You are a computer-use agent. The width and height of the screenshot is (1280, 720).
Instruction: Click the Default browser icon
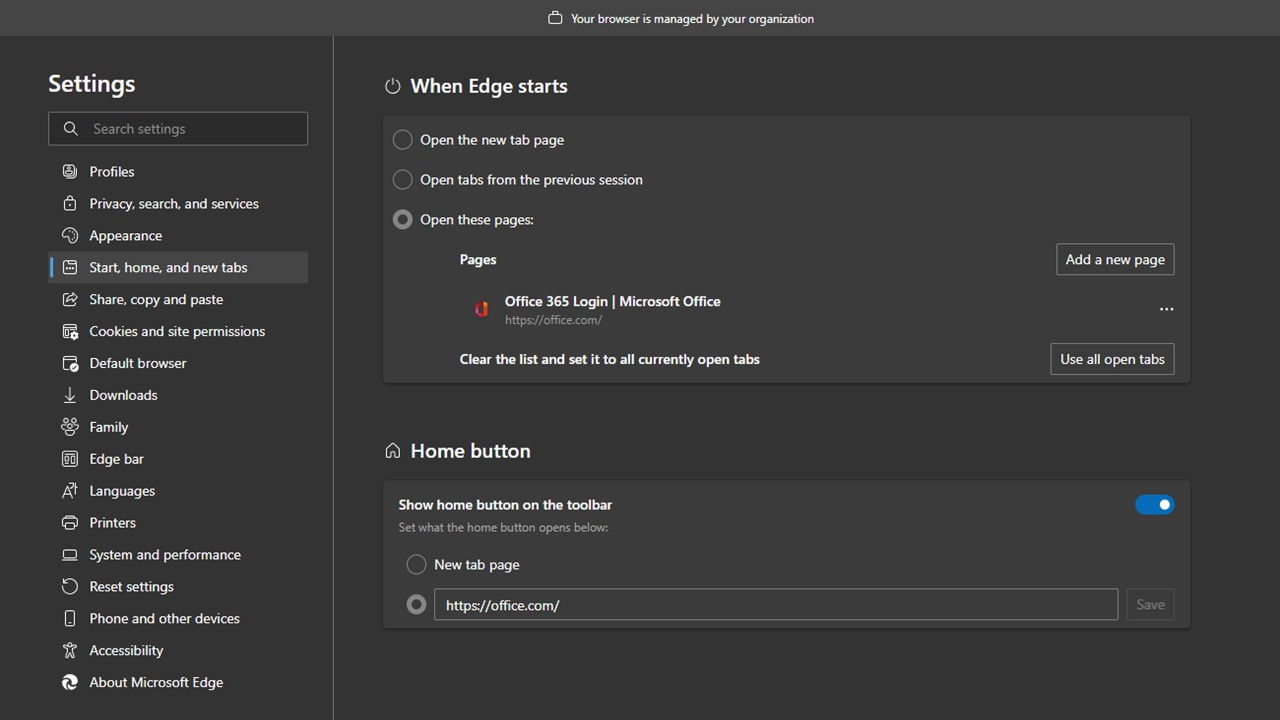70,364
